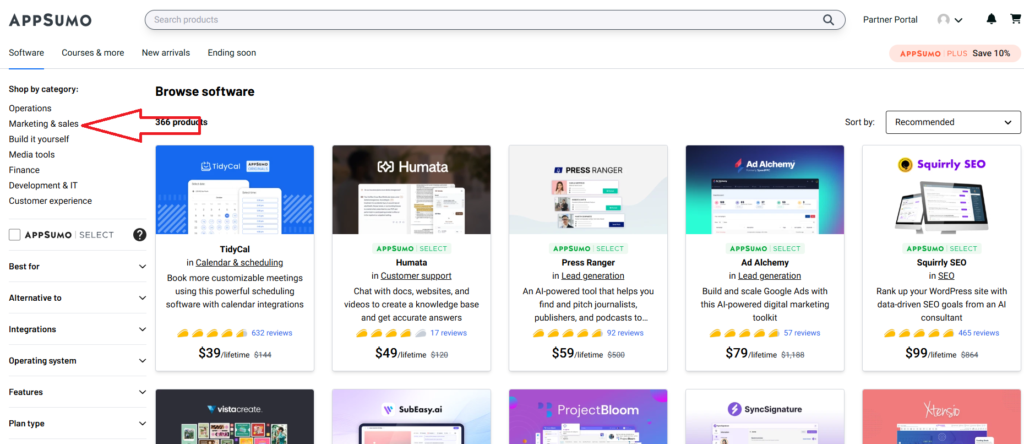This screenshot has height=444, width=1024.
Task: Open the user avatar account menu
Action: click(950, 20)
